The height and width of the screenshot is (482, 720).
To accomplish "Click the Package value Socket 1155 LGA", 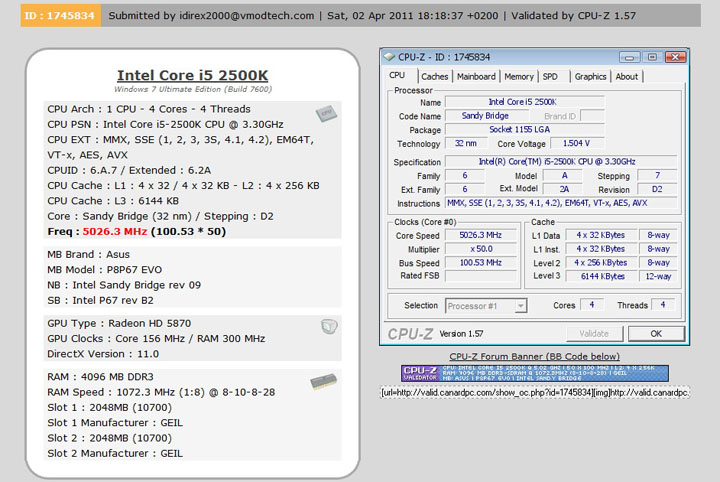I will (x=525, y=129).
